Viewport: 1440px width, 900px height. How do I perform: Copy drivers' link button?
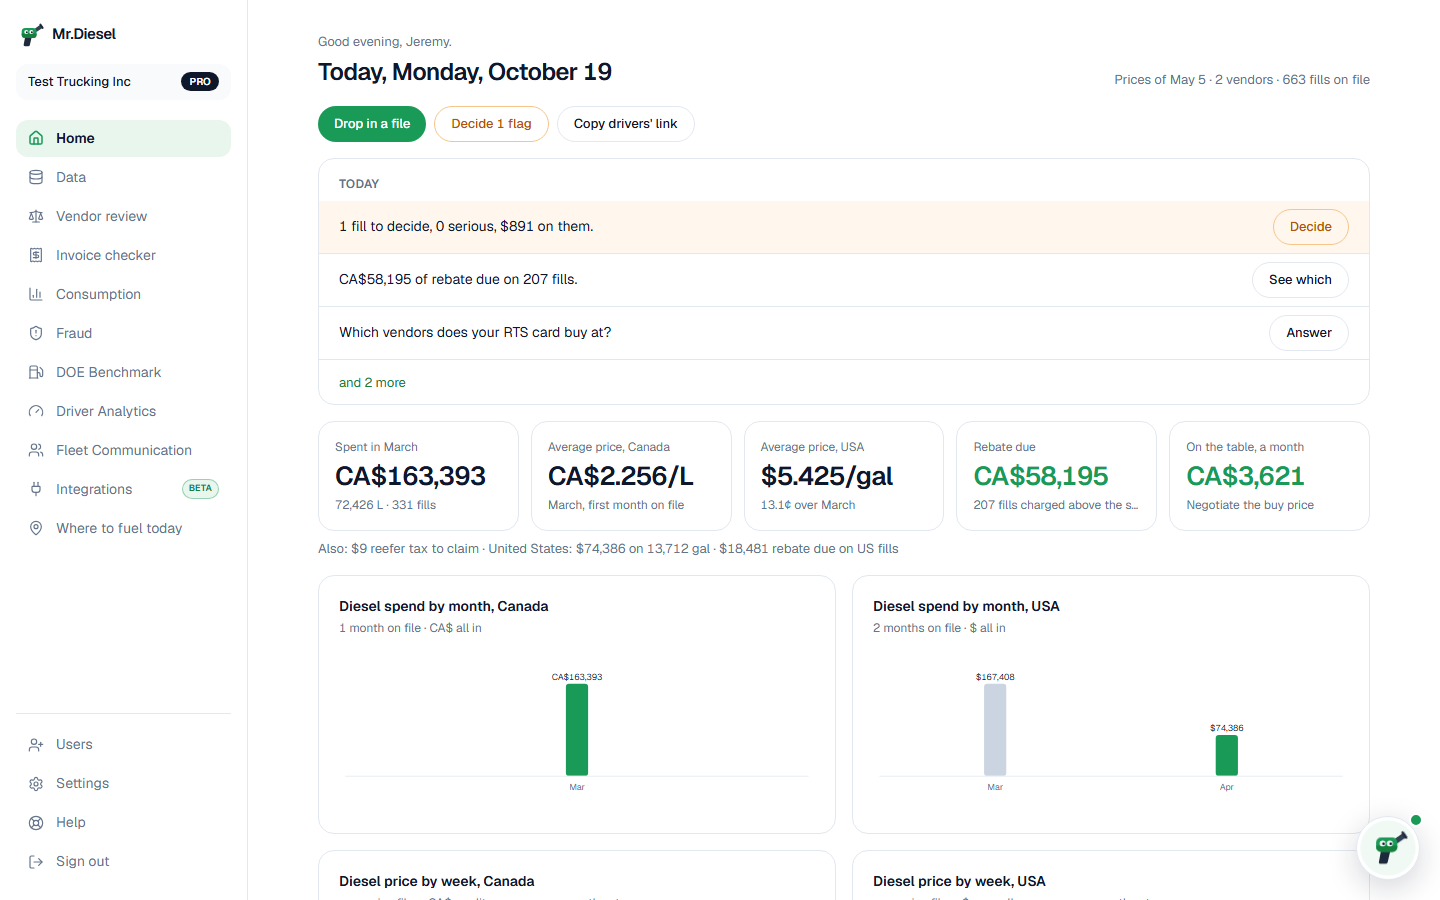pos(625,124)
